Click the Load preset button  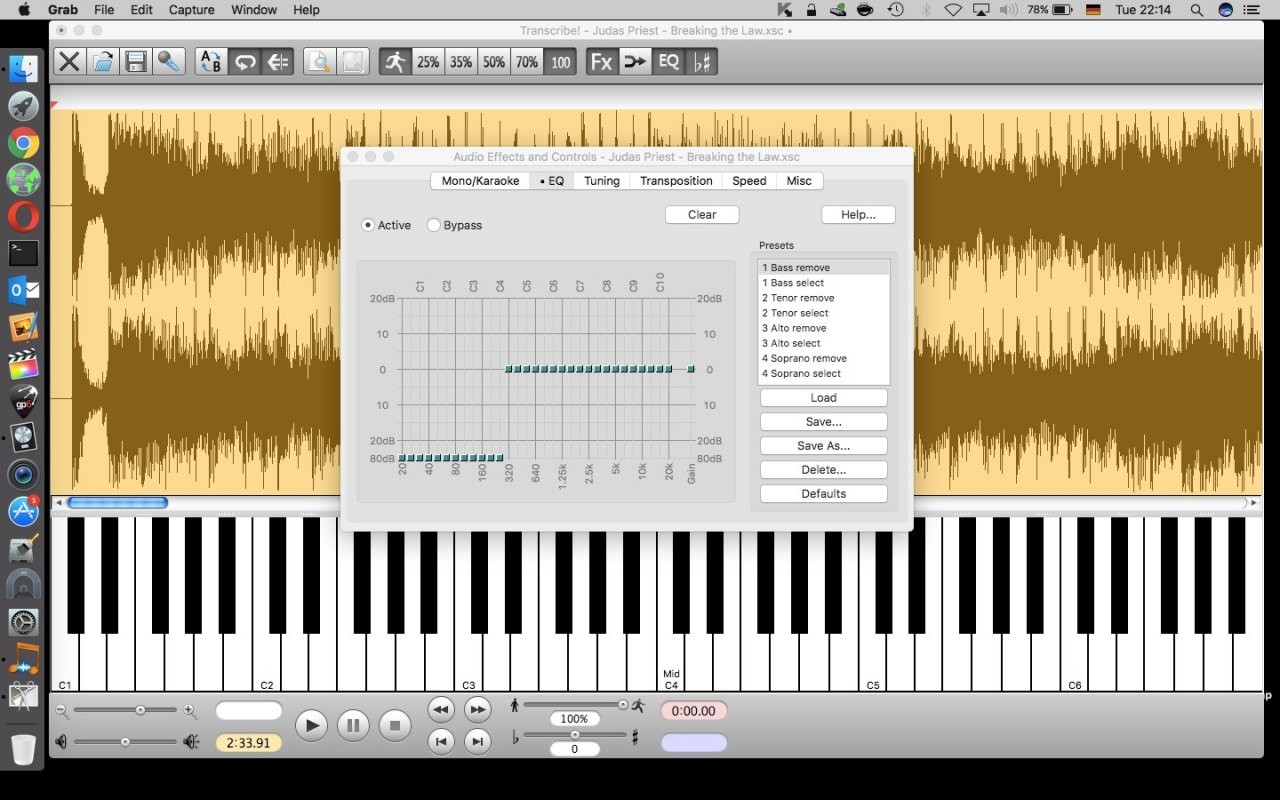824,398
